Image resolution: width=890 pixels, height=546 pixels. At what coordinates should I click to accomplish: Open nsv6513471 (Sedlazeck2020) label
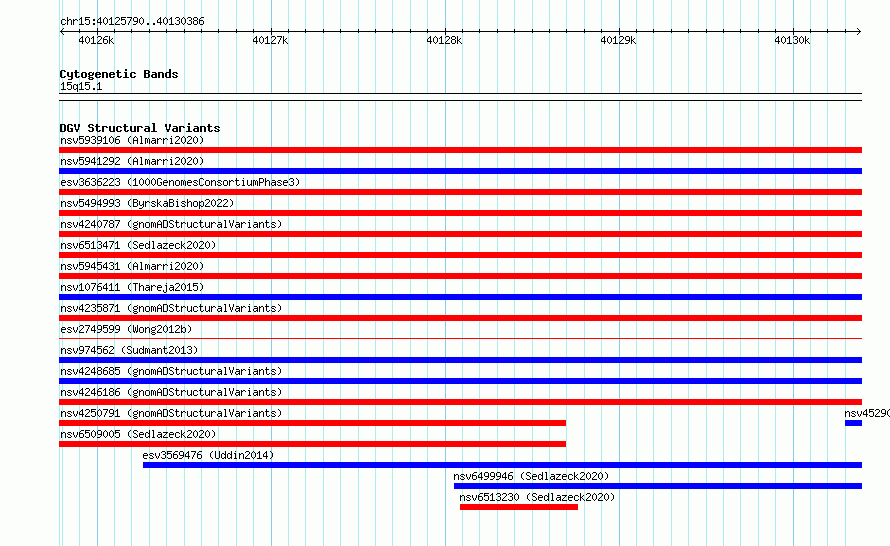138,245
